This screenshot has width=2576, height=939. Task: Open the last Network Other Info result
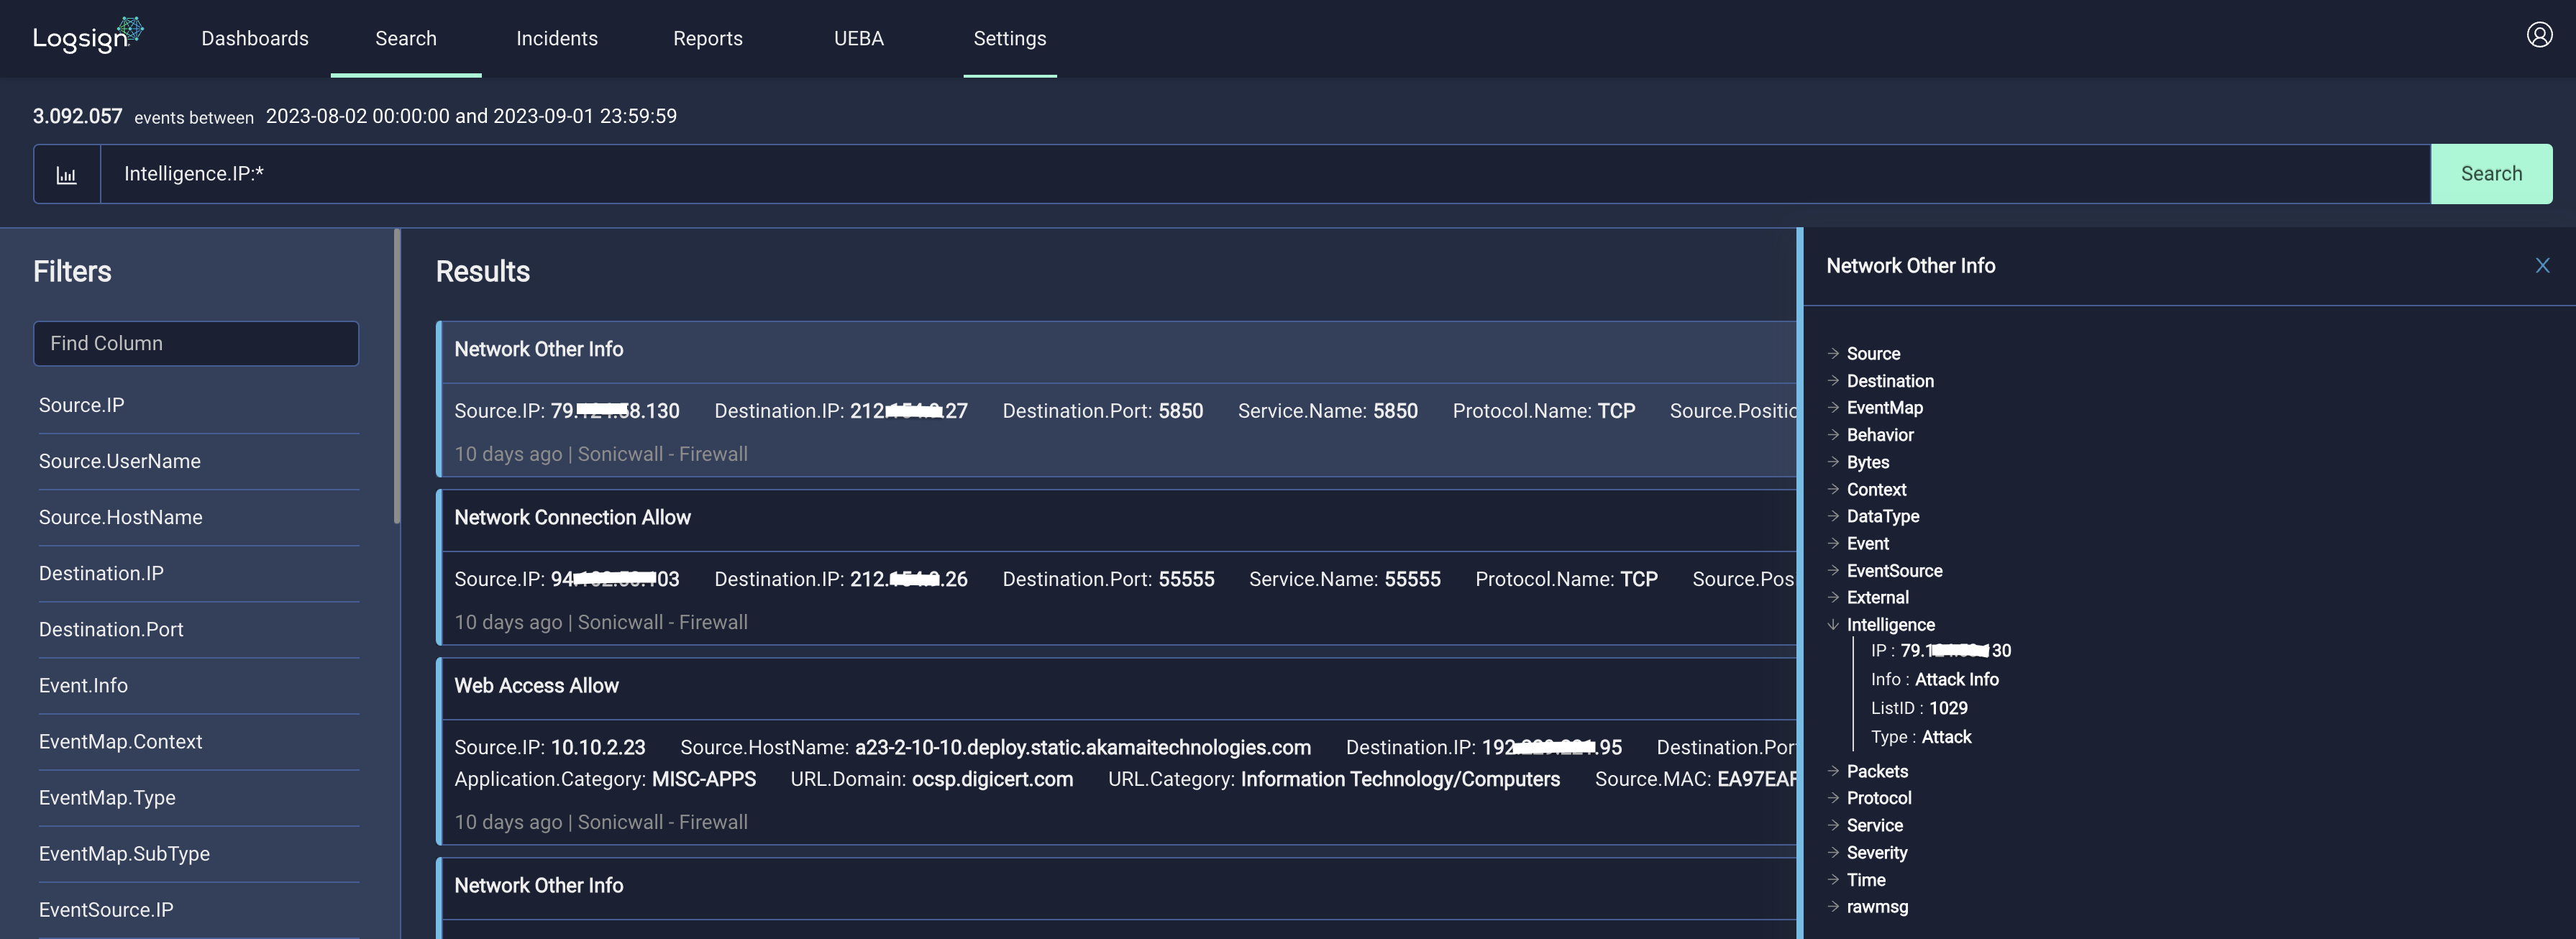tap(1118, 898)
